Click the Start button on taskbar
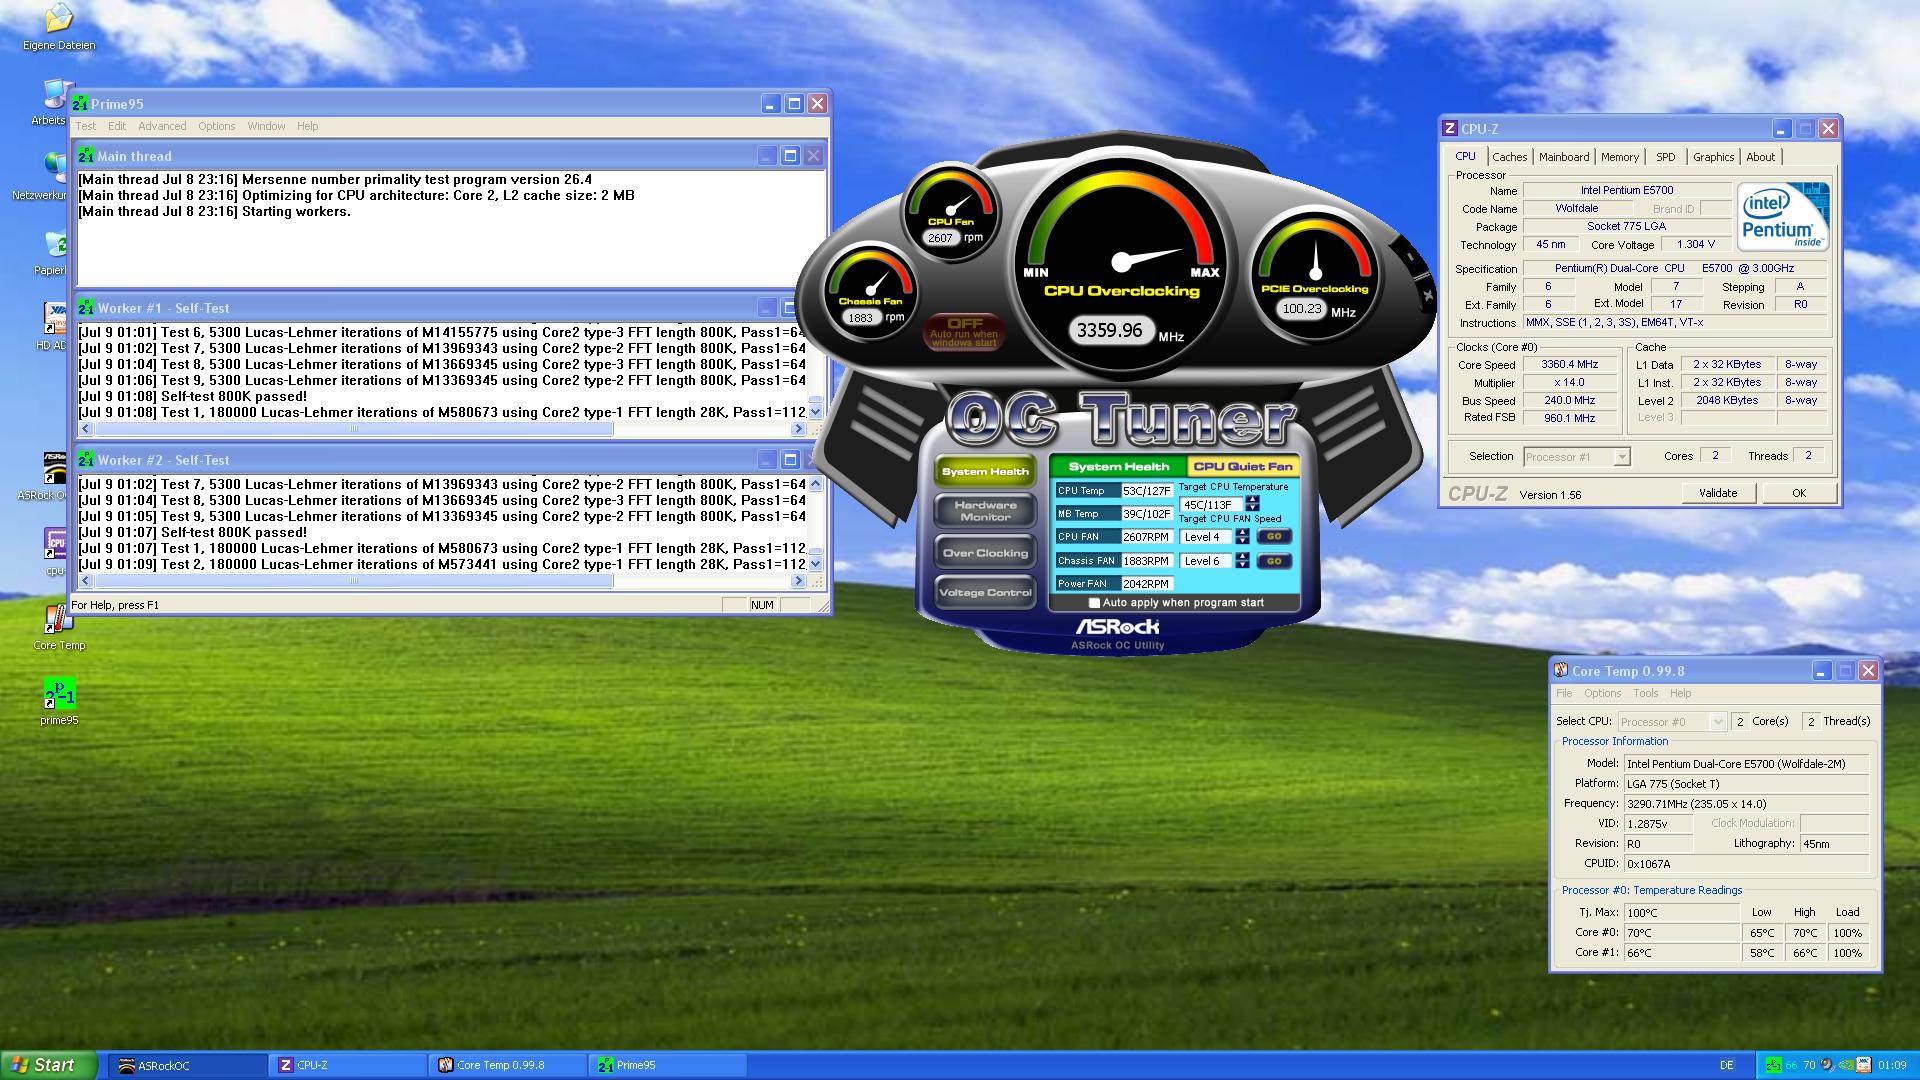This screenshot has height=1080, width=1920. pos(49,1065)
